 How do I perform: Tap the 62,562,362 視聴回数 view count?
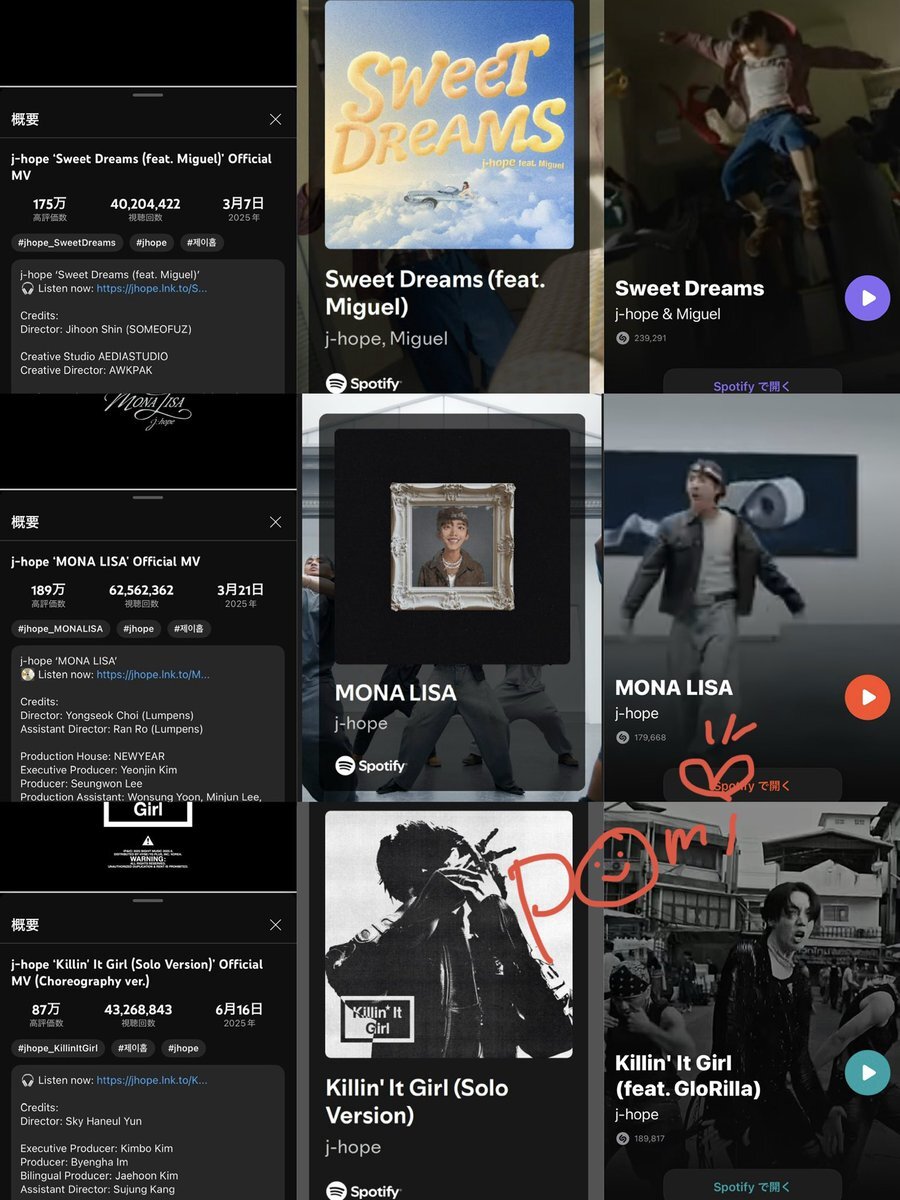point(141,595)
